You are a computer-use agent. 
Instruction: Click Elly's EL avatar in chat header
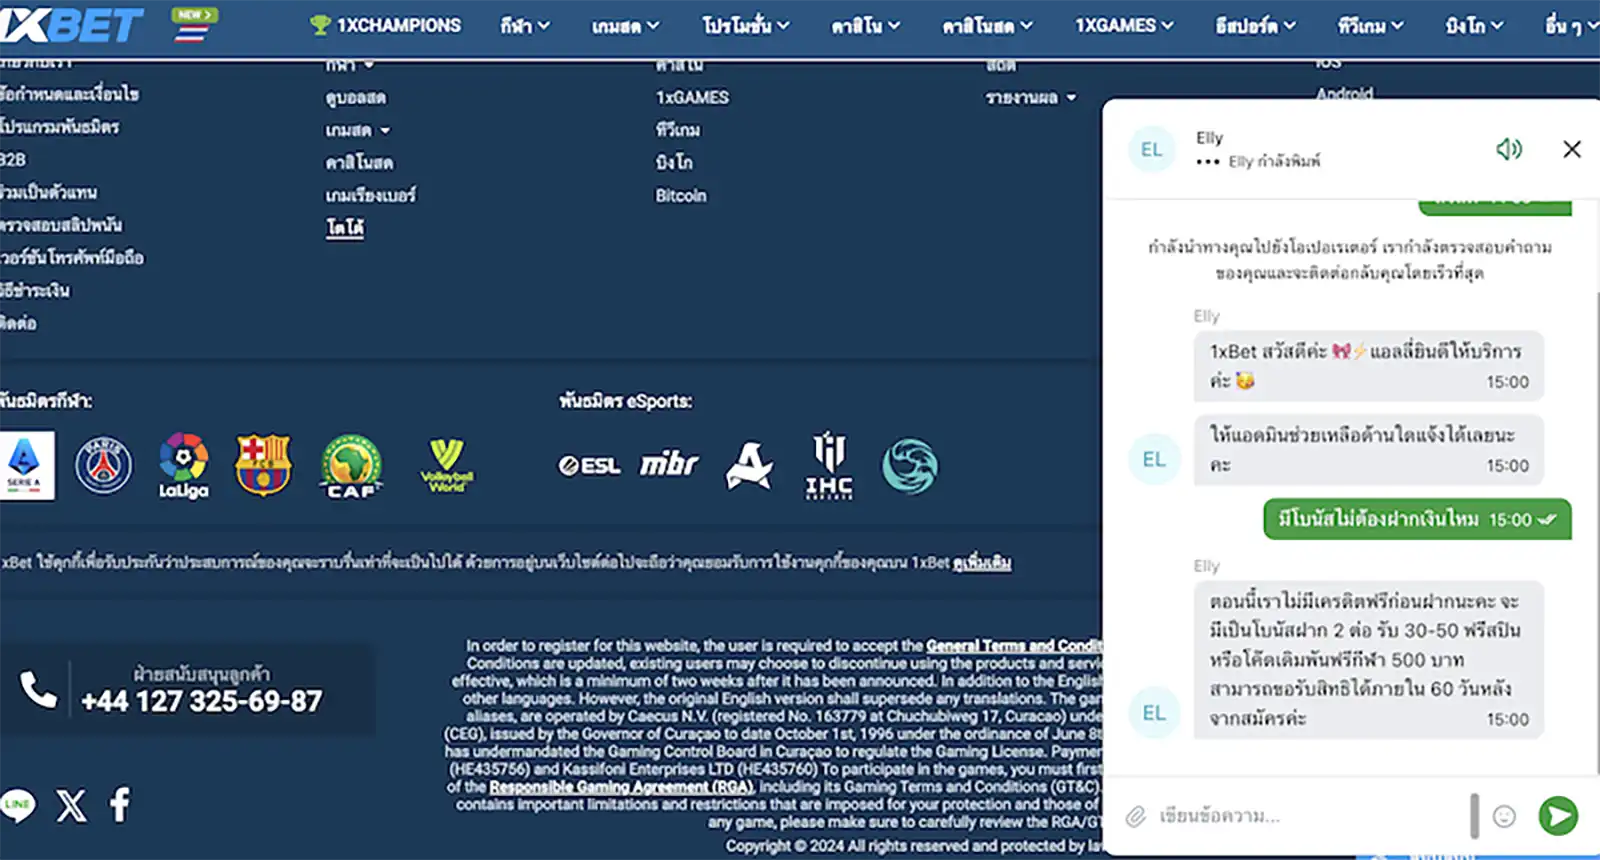click(1152, 149)
